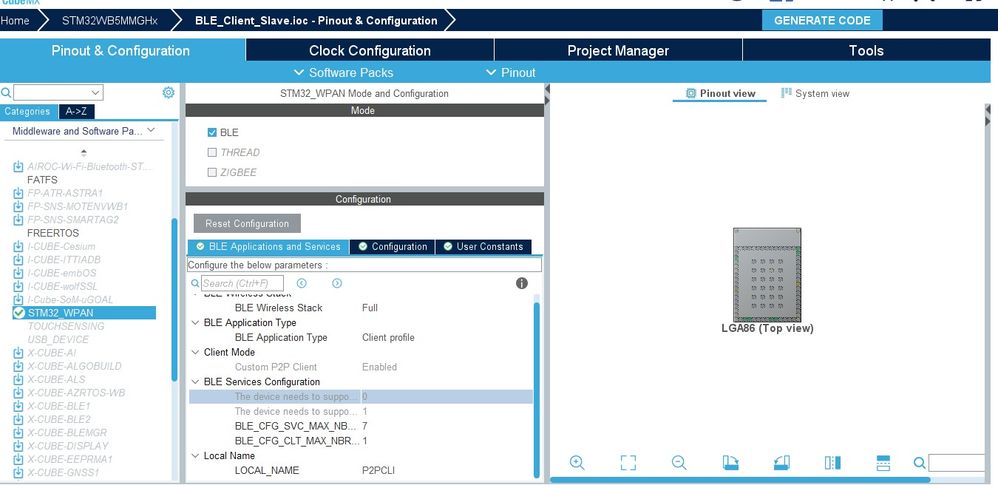Image resolution: width=998 pixels, height=488 pixels.
Task: Switch to Clock Configuration tab
Action: [x=370, y=50]
